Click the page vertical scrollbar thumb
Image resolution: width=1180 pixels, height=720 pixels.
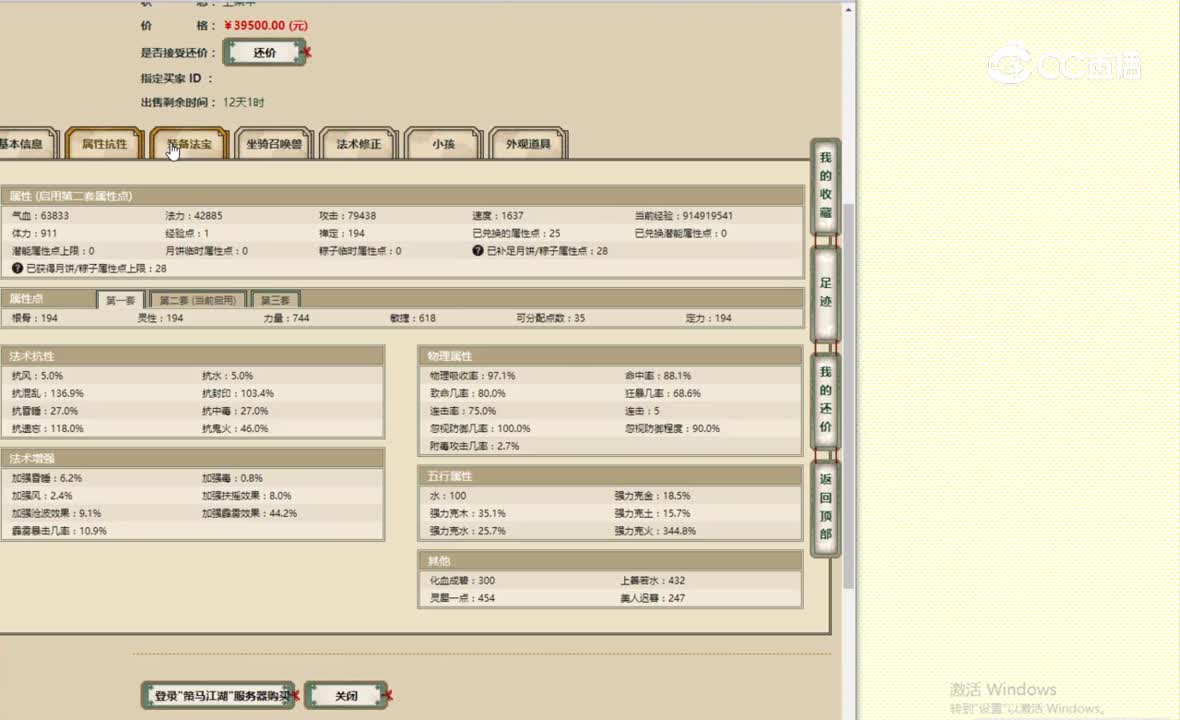[x=848, y=395]
